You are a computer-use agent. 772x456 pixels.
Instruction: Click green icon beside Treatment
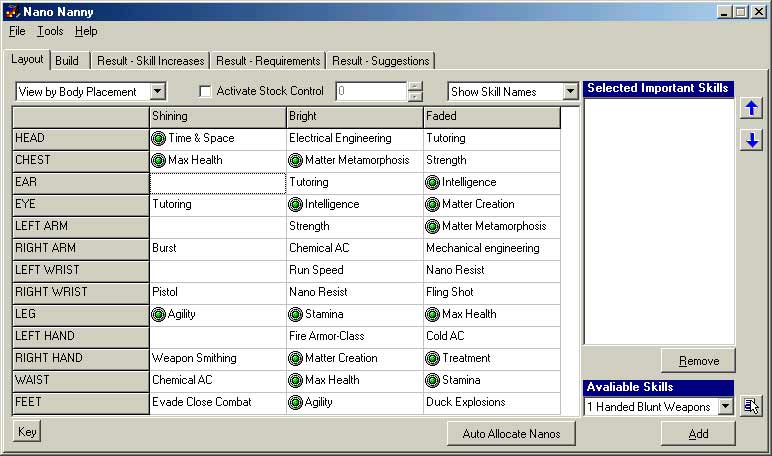432,358
